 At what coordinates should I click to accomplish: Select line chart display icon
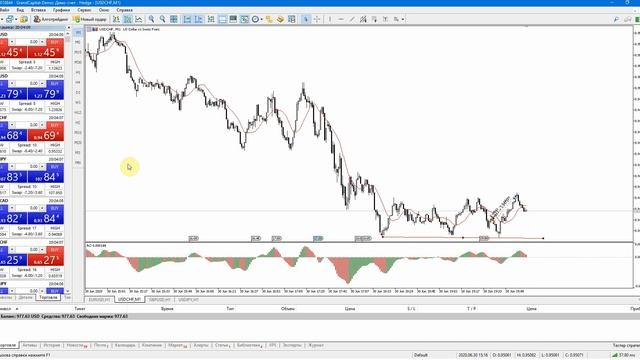[x=139, y=19]
